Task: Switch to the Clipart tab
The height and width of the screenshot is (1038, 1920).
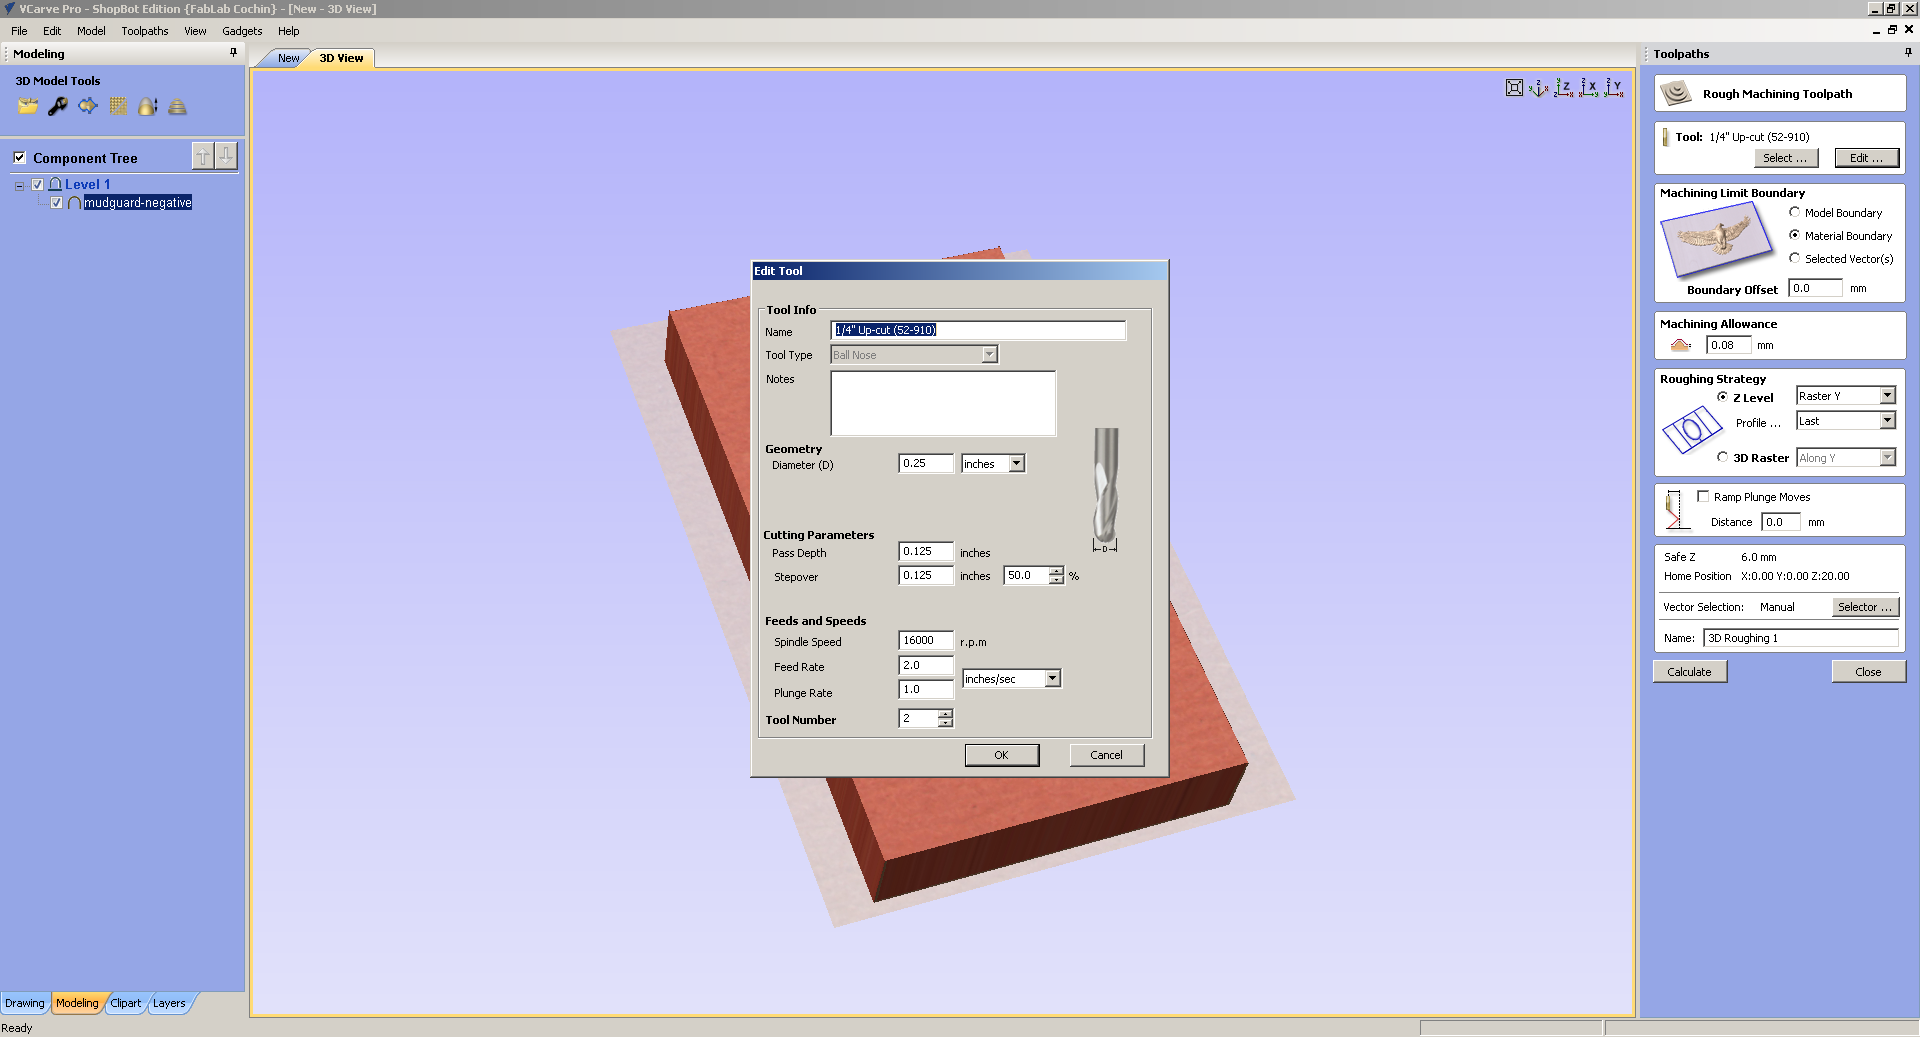Action: point(126,1003)
